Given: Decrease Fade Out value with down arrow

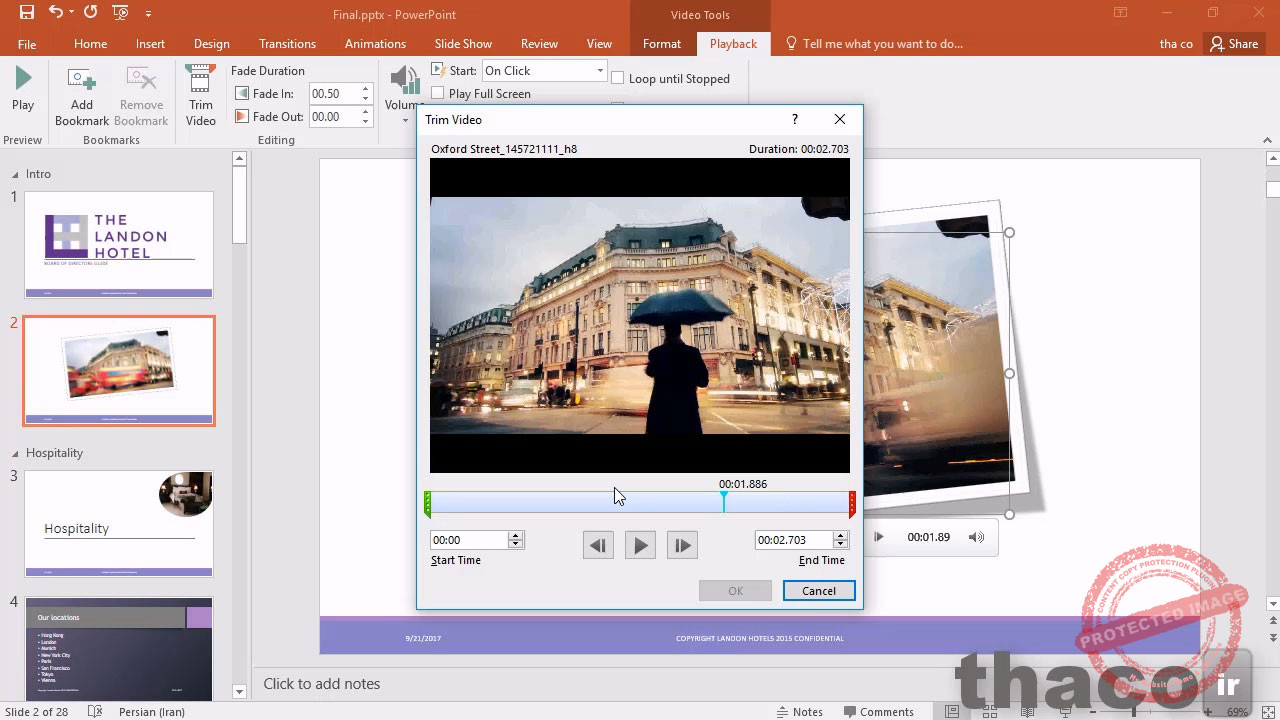Looking at the screenshot, I should tap(365, 121).
